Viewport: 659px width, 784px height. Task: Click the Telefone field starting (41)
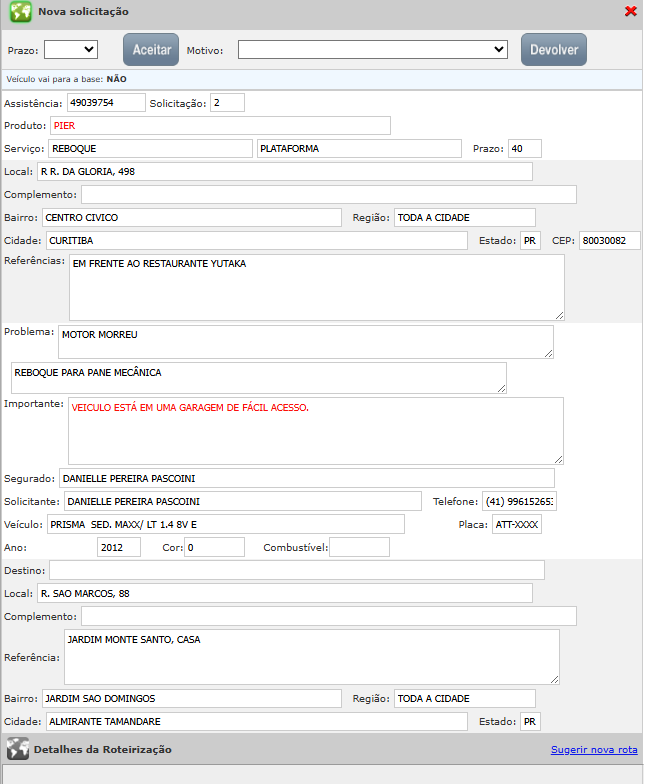(x=519, y=502)
